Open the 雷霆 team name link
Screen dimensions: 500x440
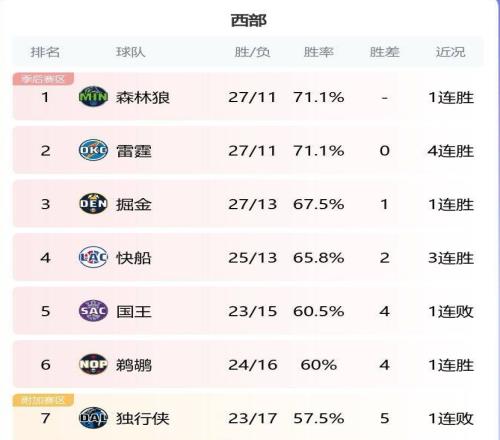pos(134,151)
